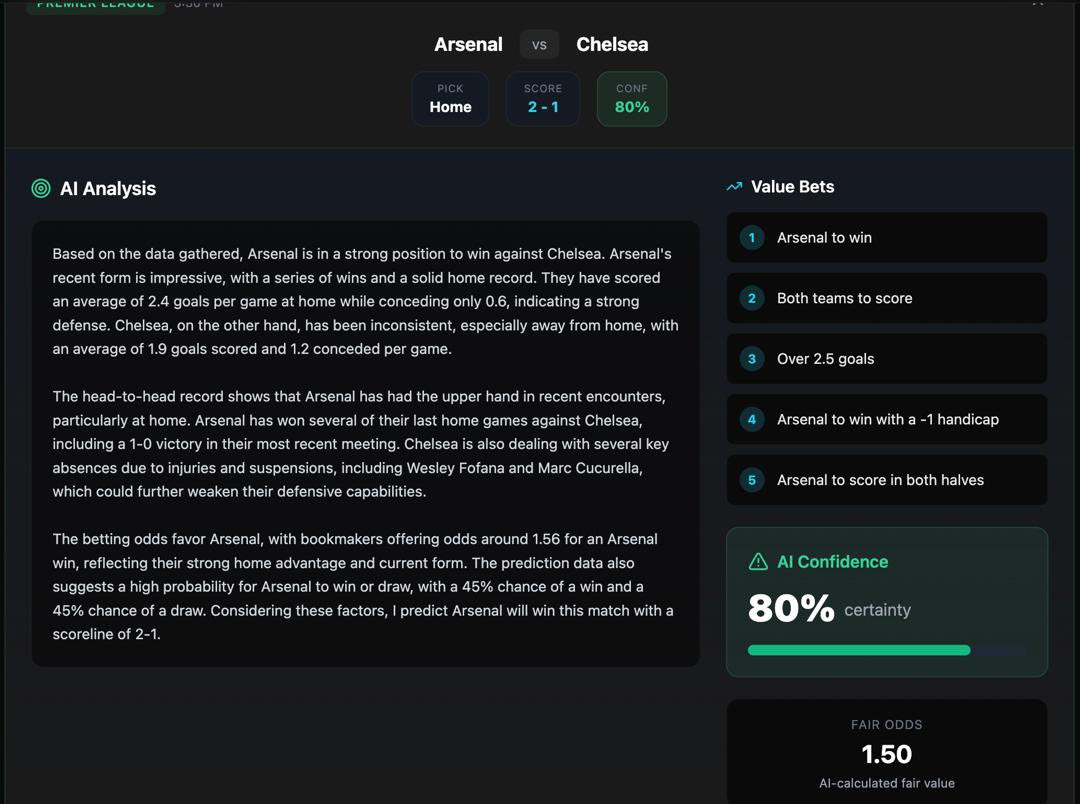Image resolution: width=1080 pixels, height=804 pixels.
Task: Click the Value Bets trending arrow icon
Action: 734,187
